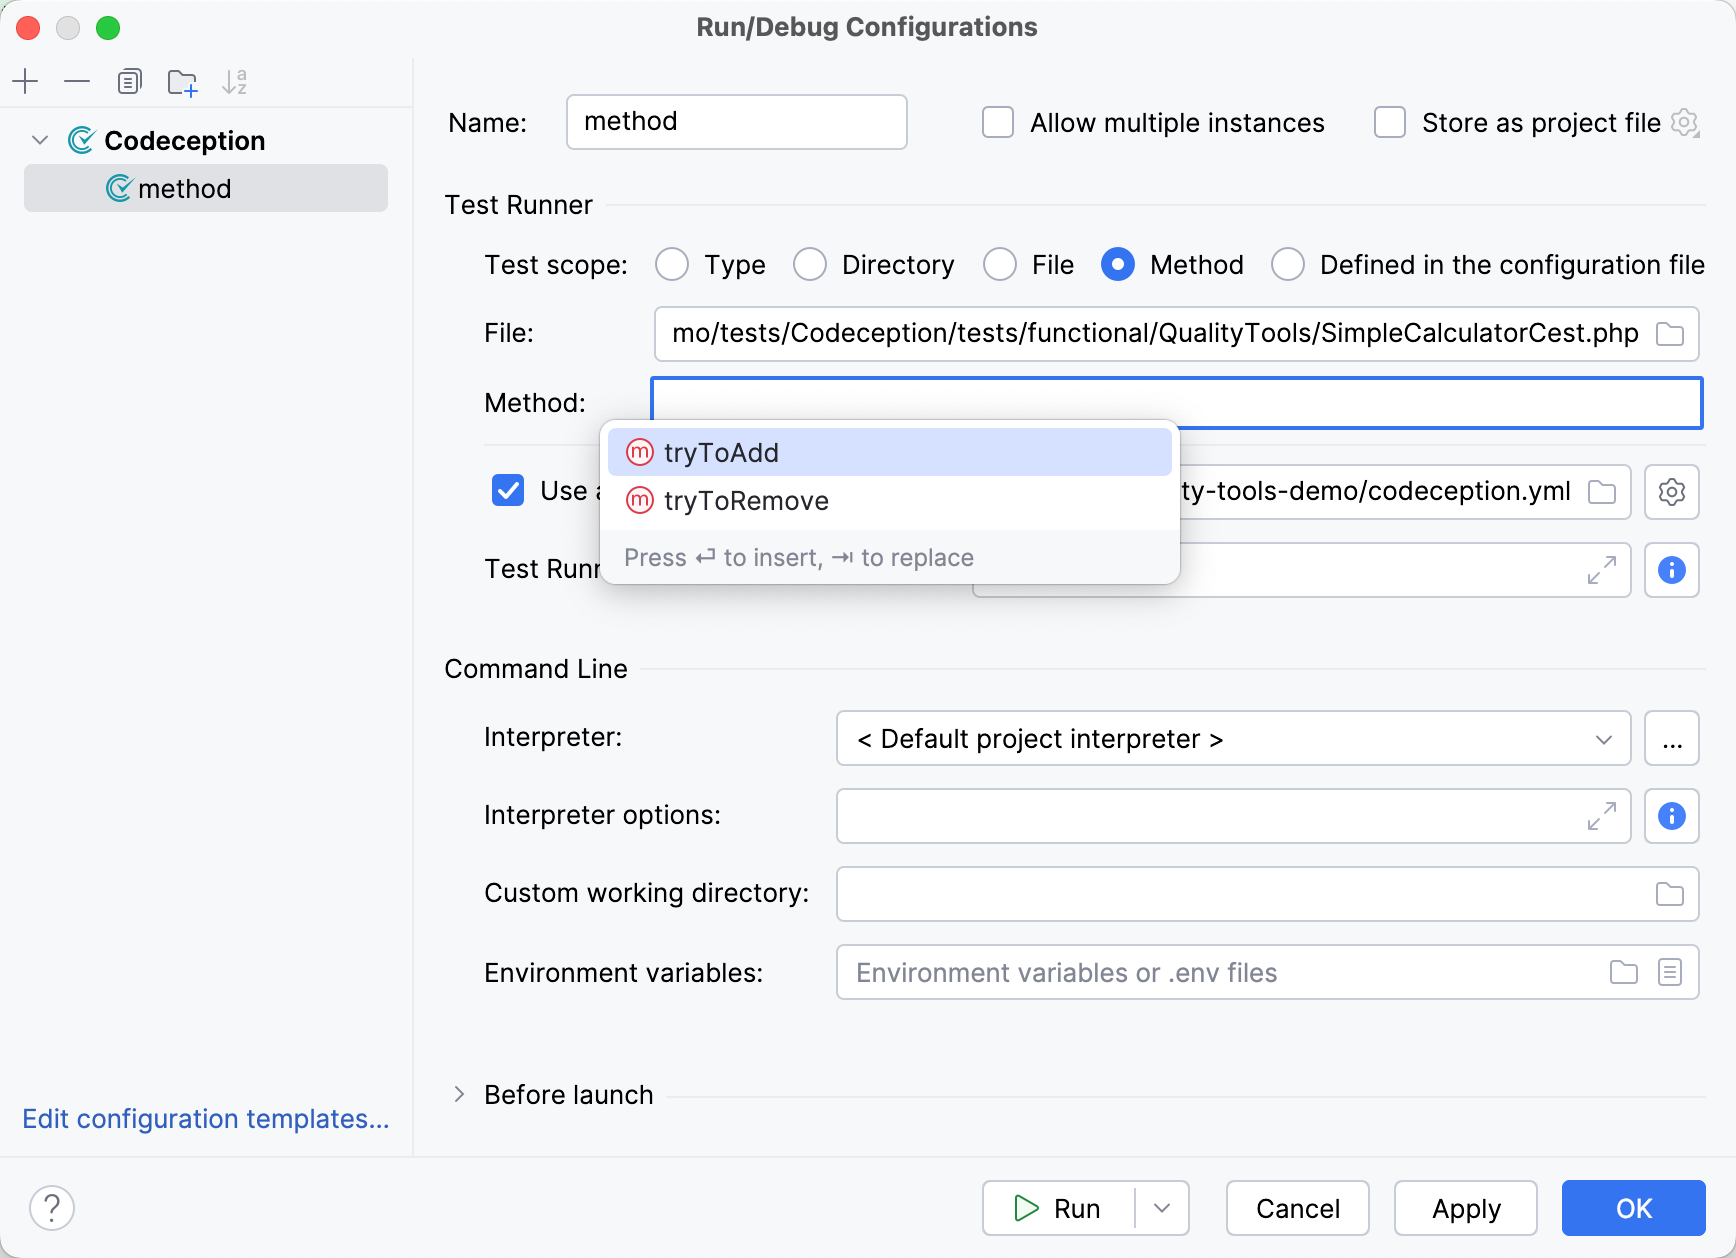
Task: Click info icon beside Interpreter options
Action: tap(1671, 816)
